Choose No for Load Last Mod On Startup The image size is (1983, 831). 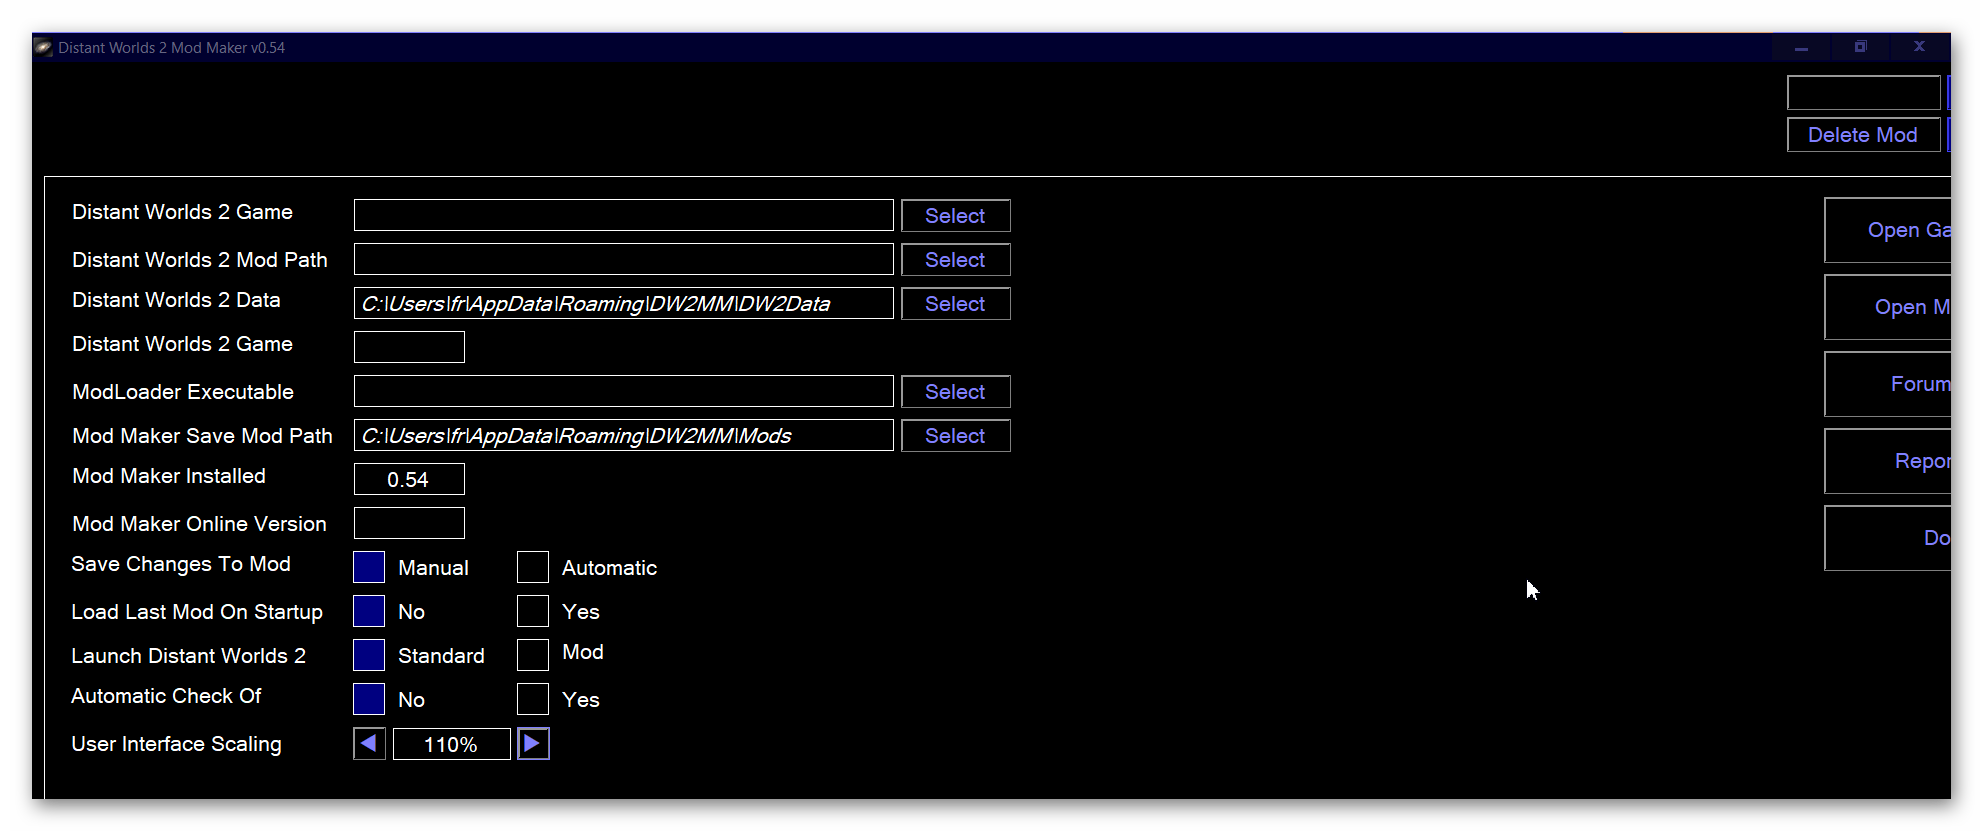click(x=369, y=611)
